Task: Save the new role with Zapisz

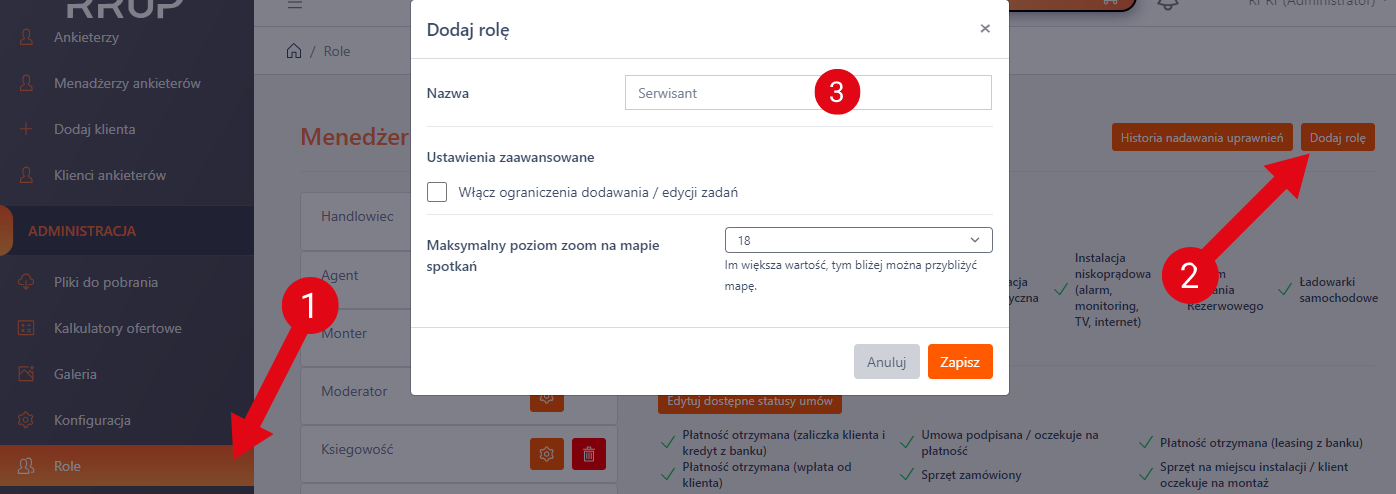Action: pos(960,361)
